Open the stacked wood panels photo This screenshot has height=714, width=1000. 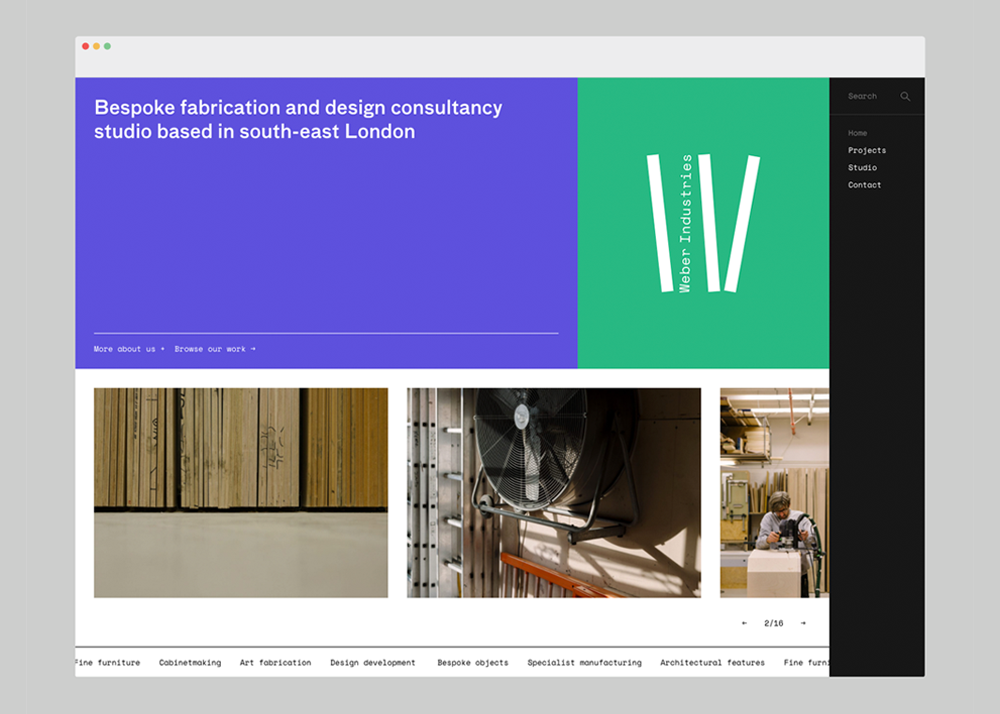[x=241, y=493]
